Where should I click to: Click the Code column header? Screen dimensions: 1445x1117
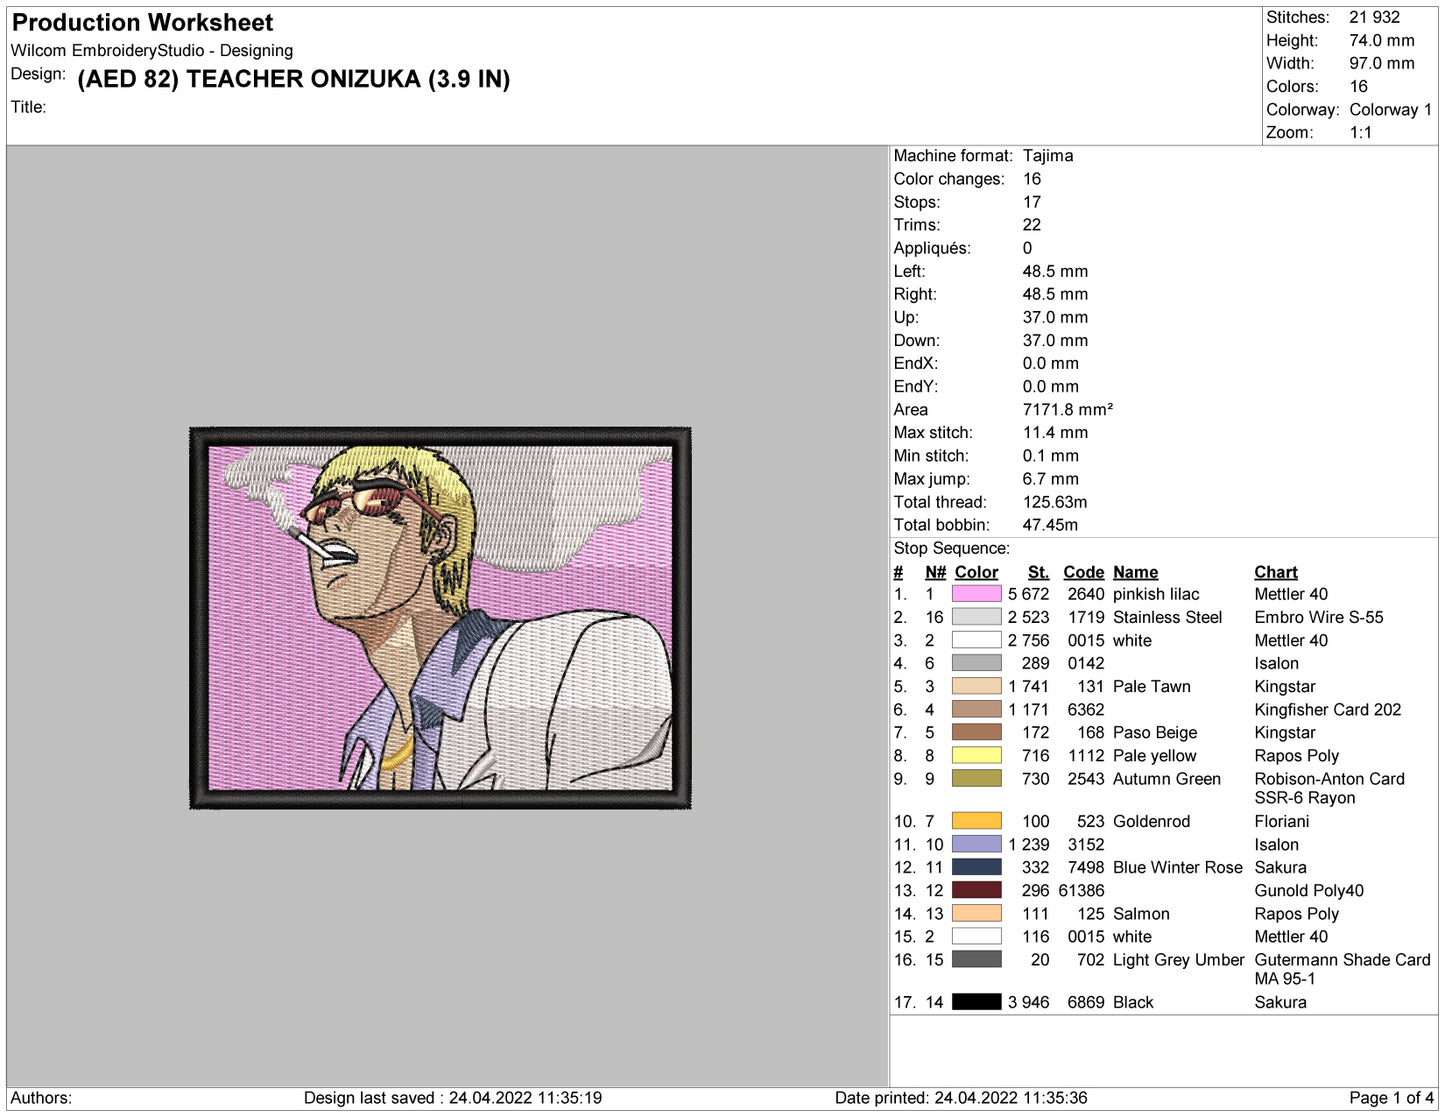1083,572
